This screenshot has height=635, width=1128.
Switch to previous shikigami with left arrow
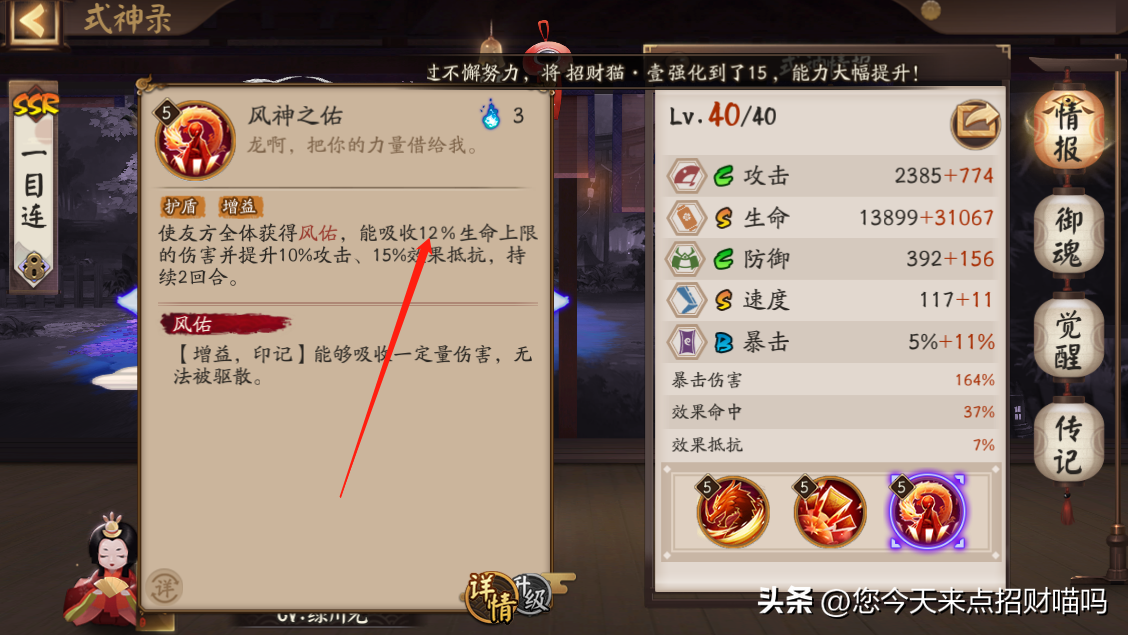coord(127,301)
